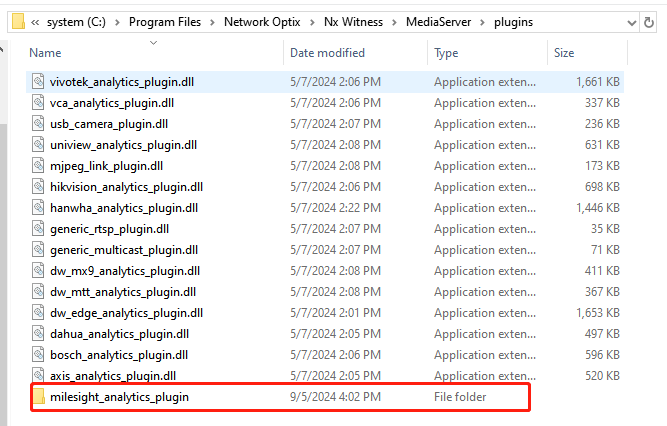This screenshot has height=426, width=667.
Task: Click the 1,661 KB size value
Action: click(x=598, y=82)
